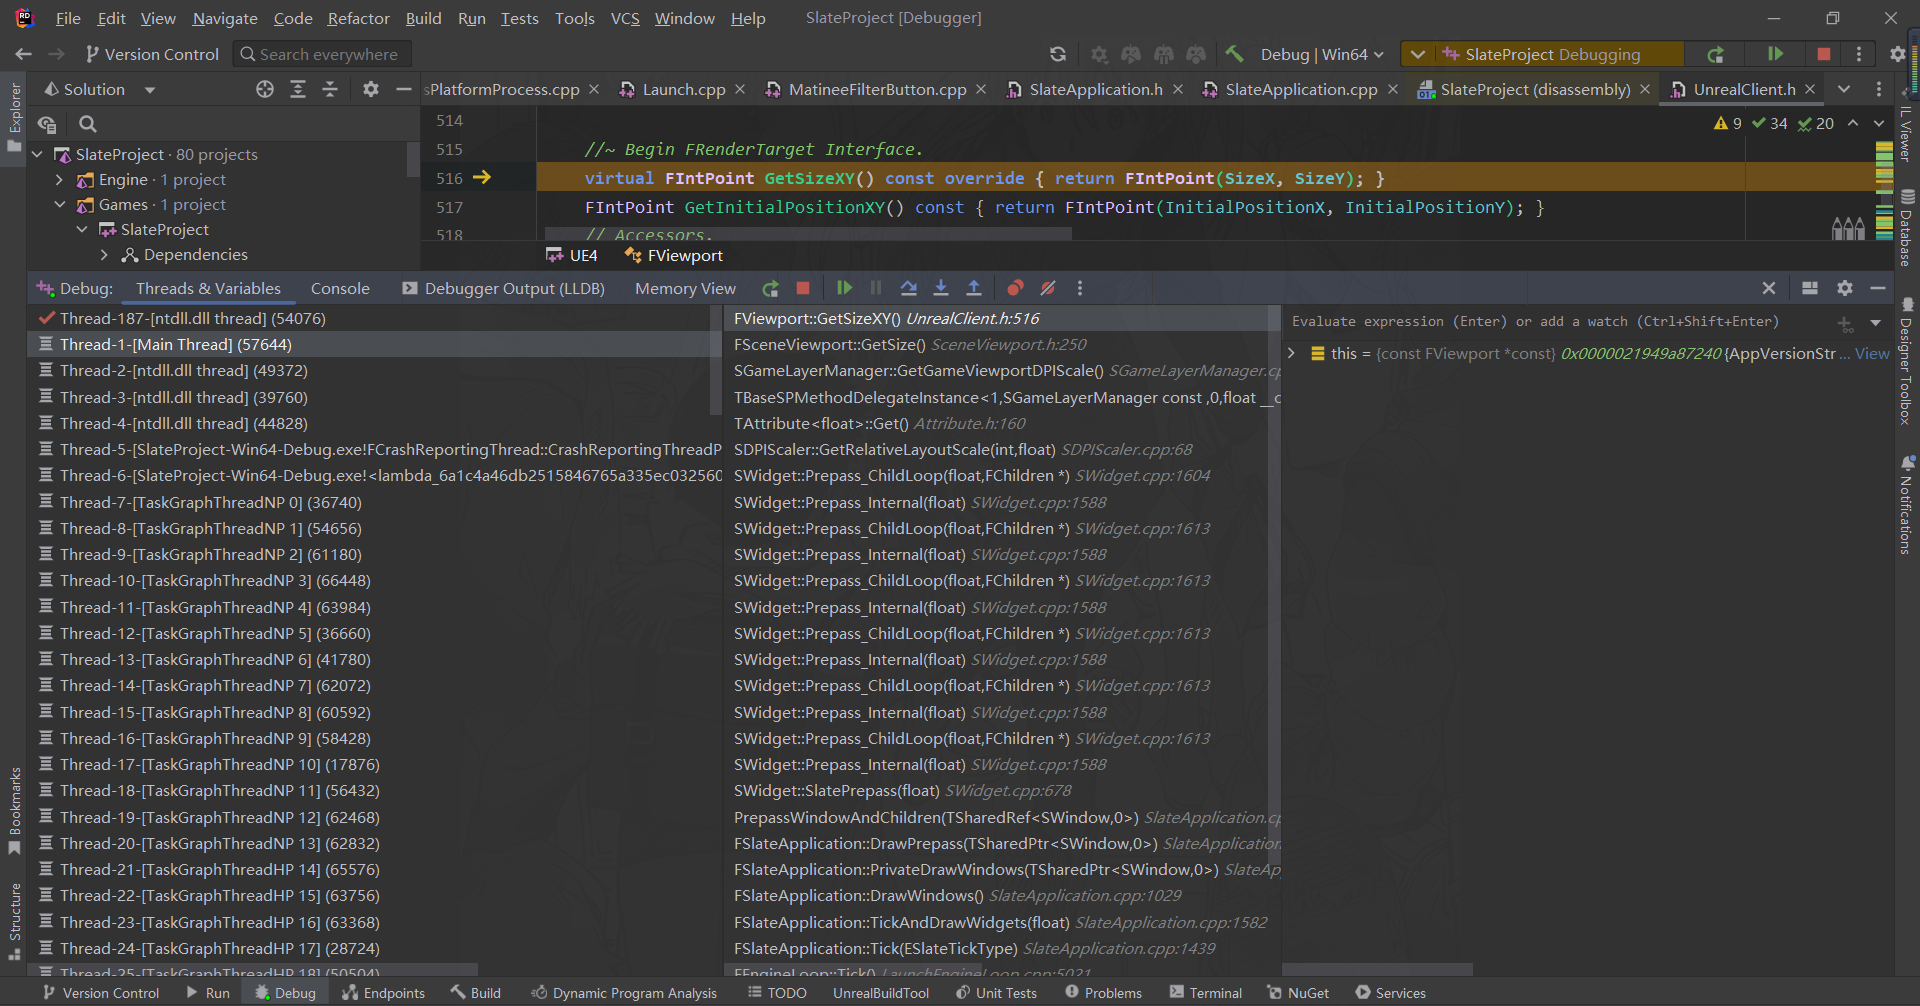1920x1006 pixels.
Task: Collapse the Games project folder
Action: pyautogui.click(x=59, y=205)
